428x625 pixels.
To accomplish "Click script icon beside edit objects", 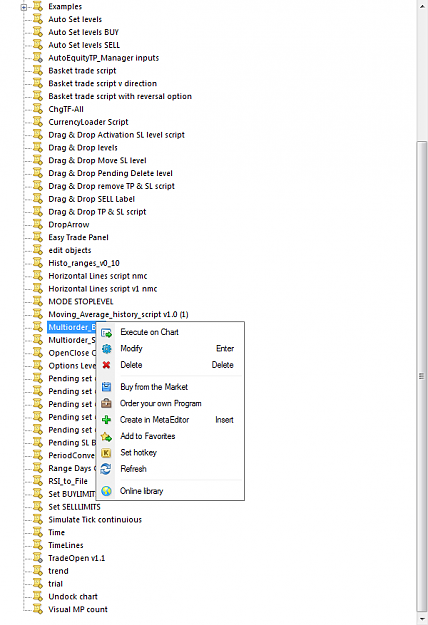I will coord(38,250).
